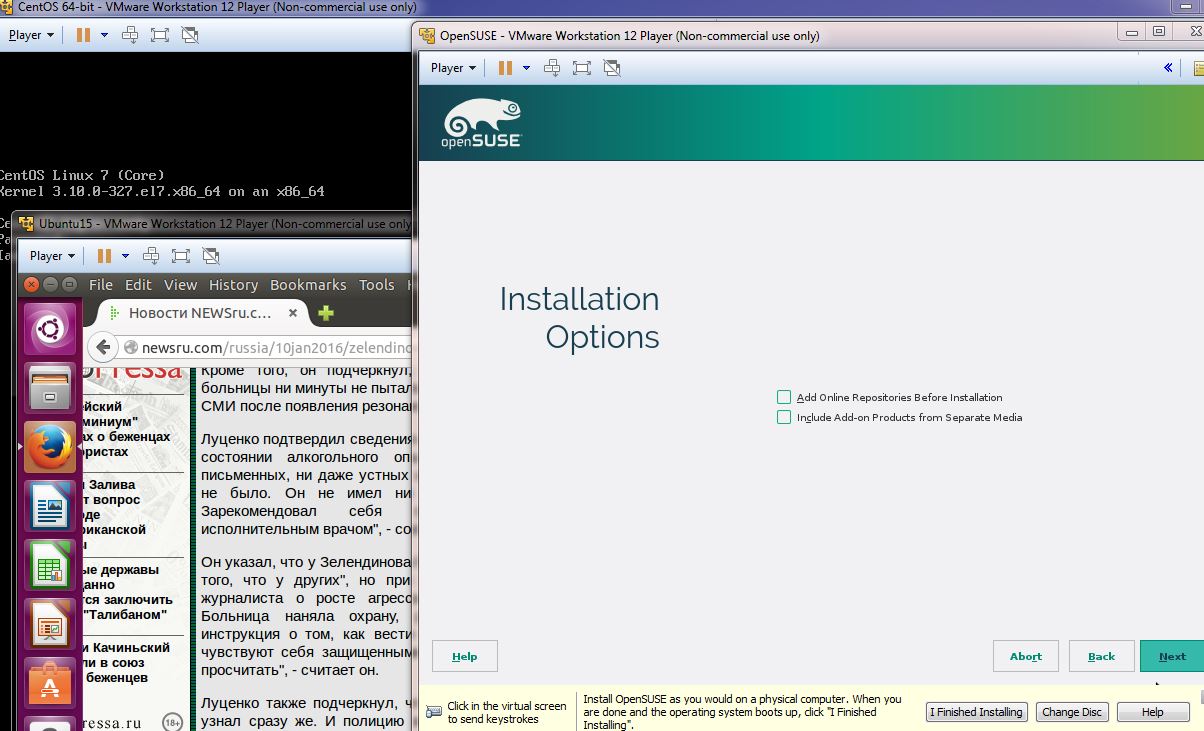Open the History menu in Firefox
The height and width of the screenshot is (731, 1204).
pos(233,285)
